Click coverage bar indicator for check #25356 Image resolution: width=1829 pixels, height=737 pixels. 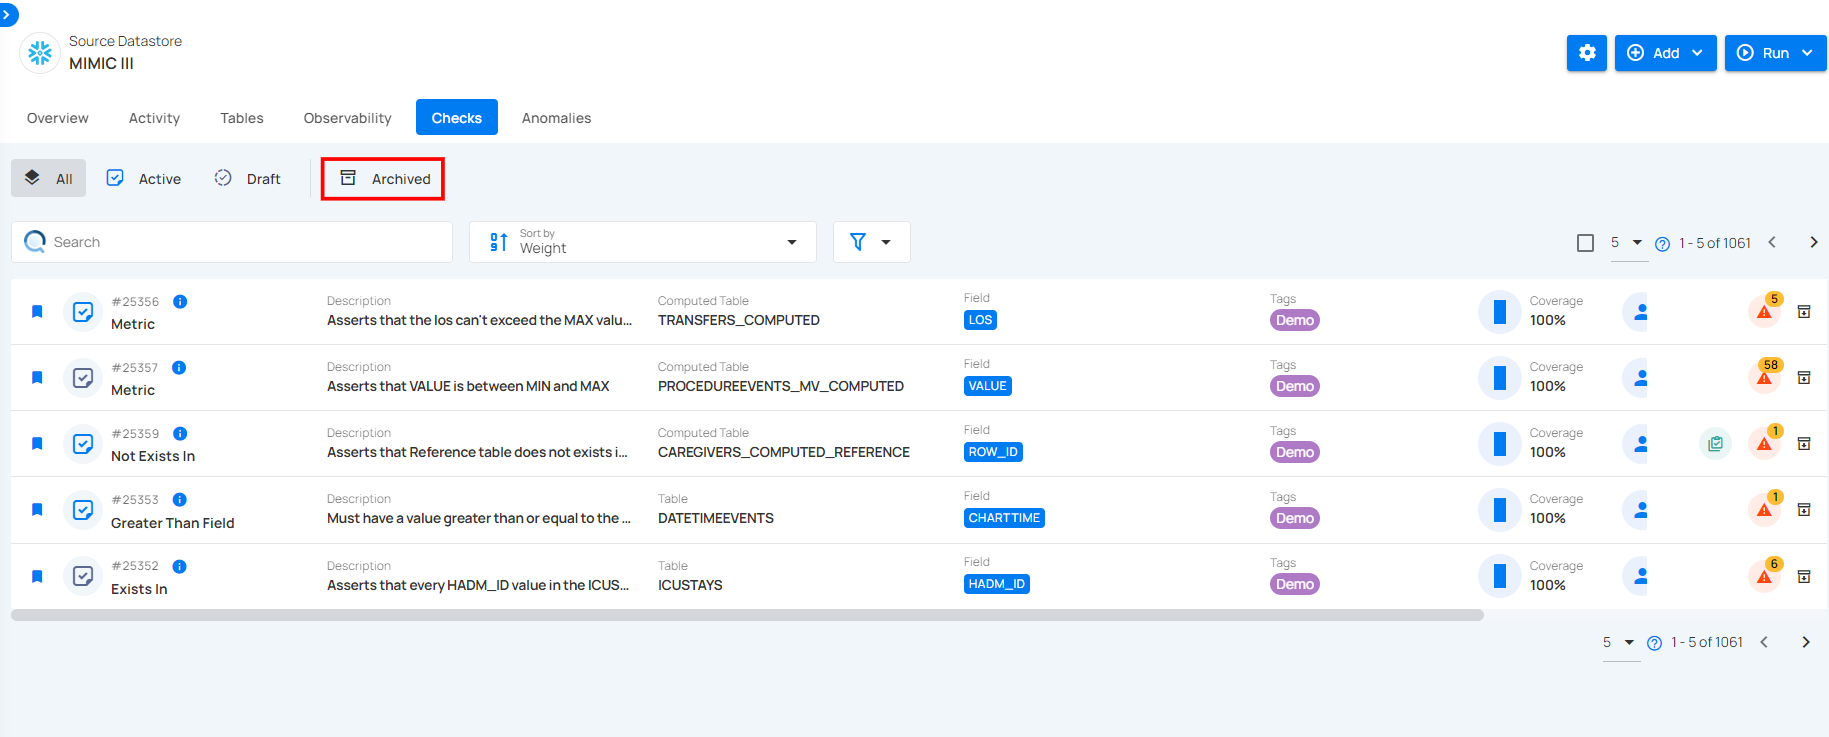[x=1499, y=312]
